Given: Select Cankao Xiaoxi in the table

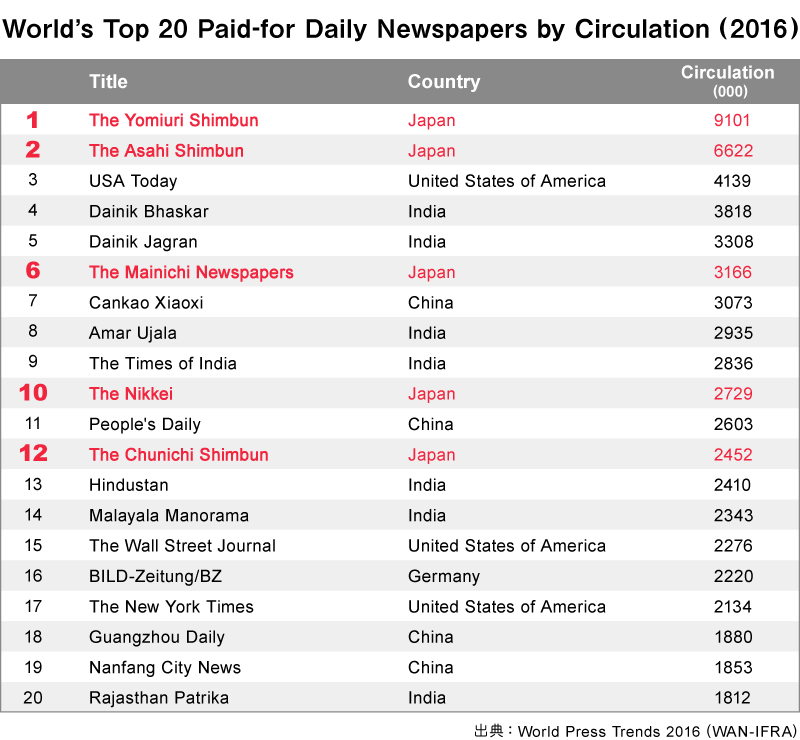Looking at the screenshot, I should click(146, 303).
